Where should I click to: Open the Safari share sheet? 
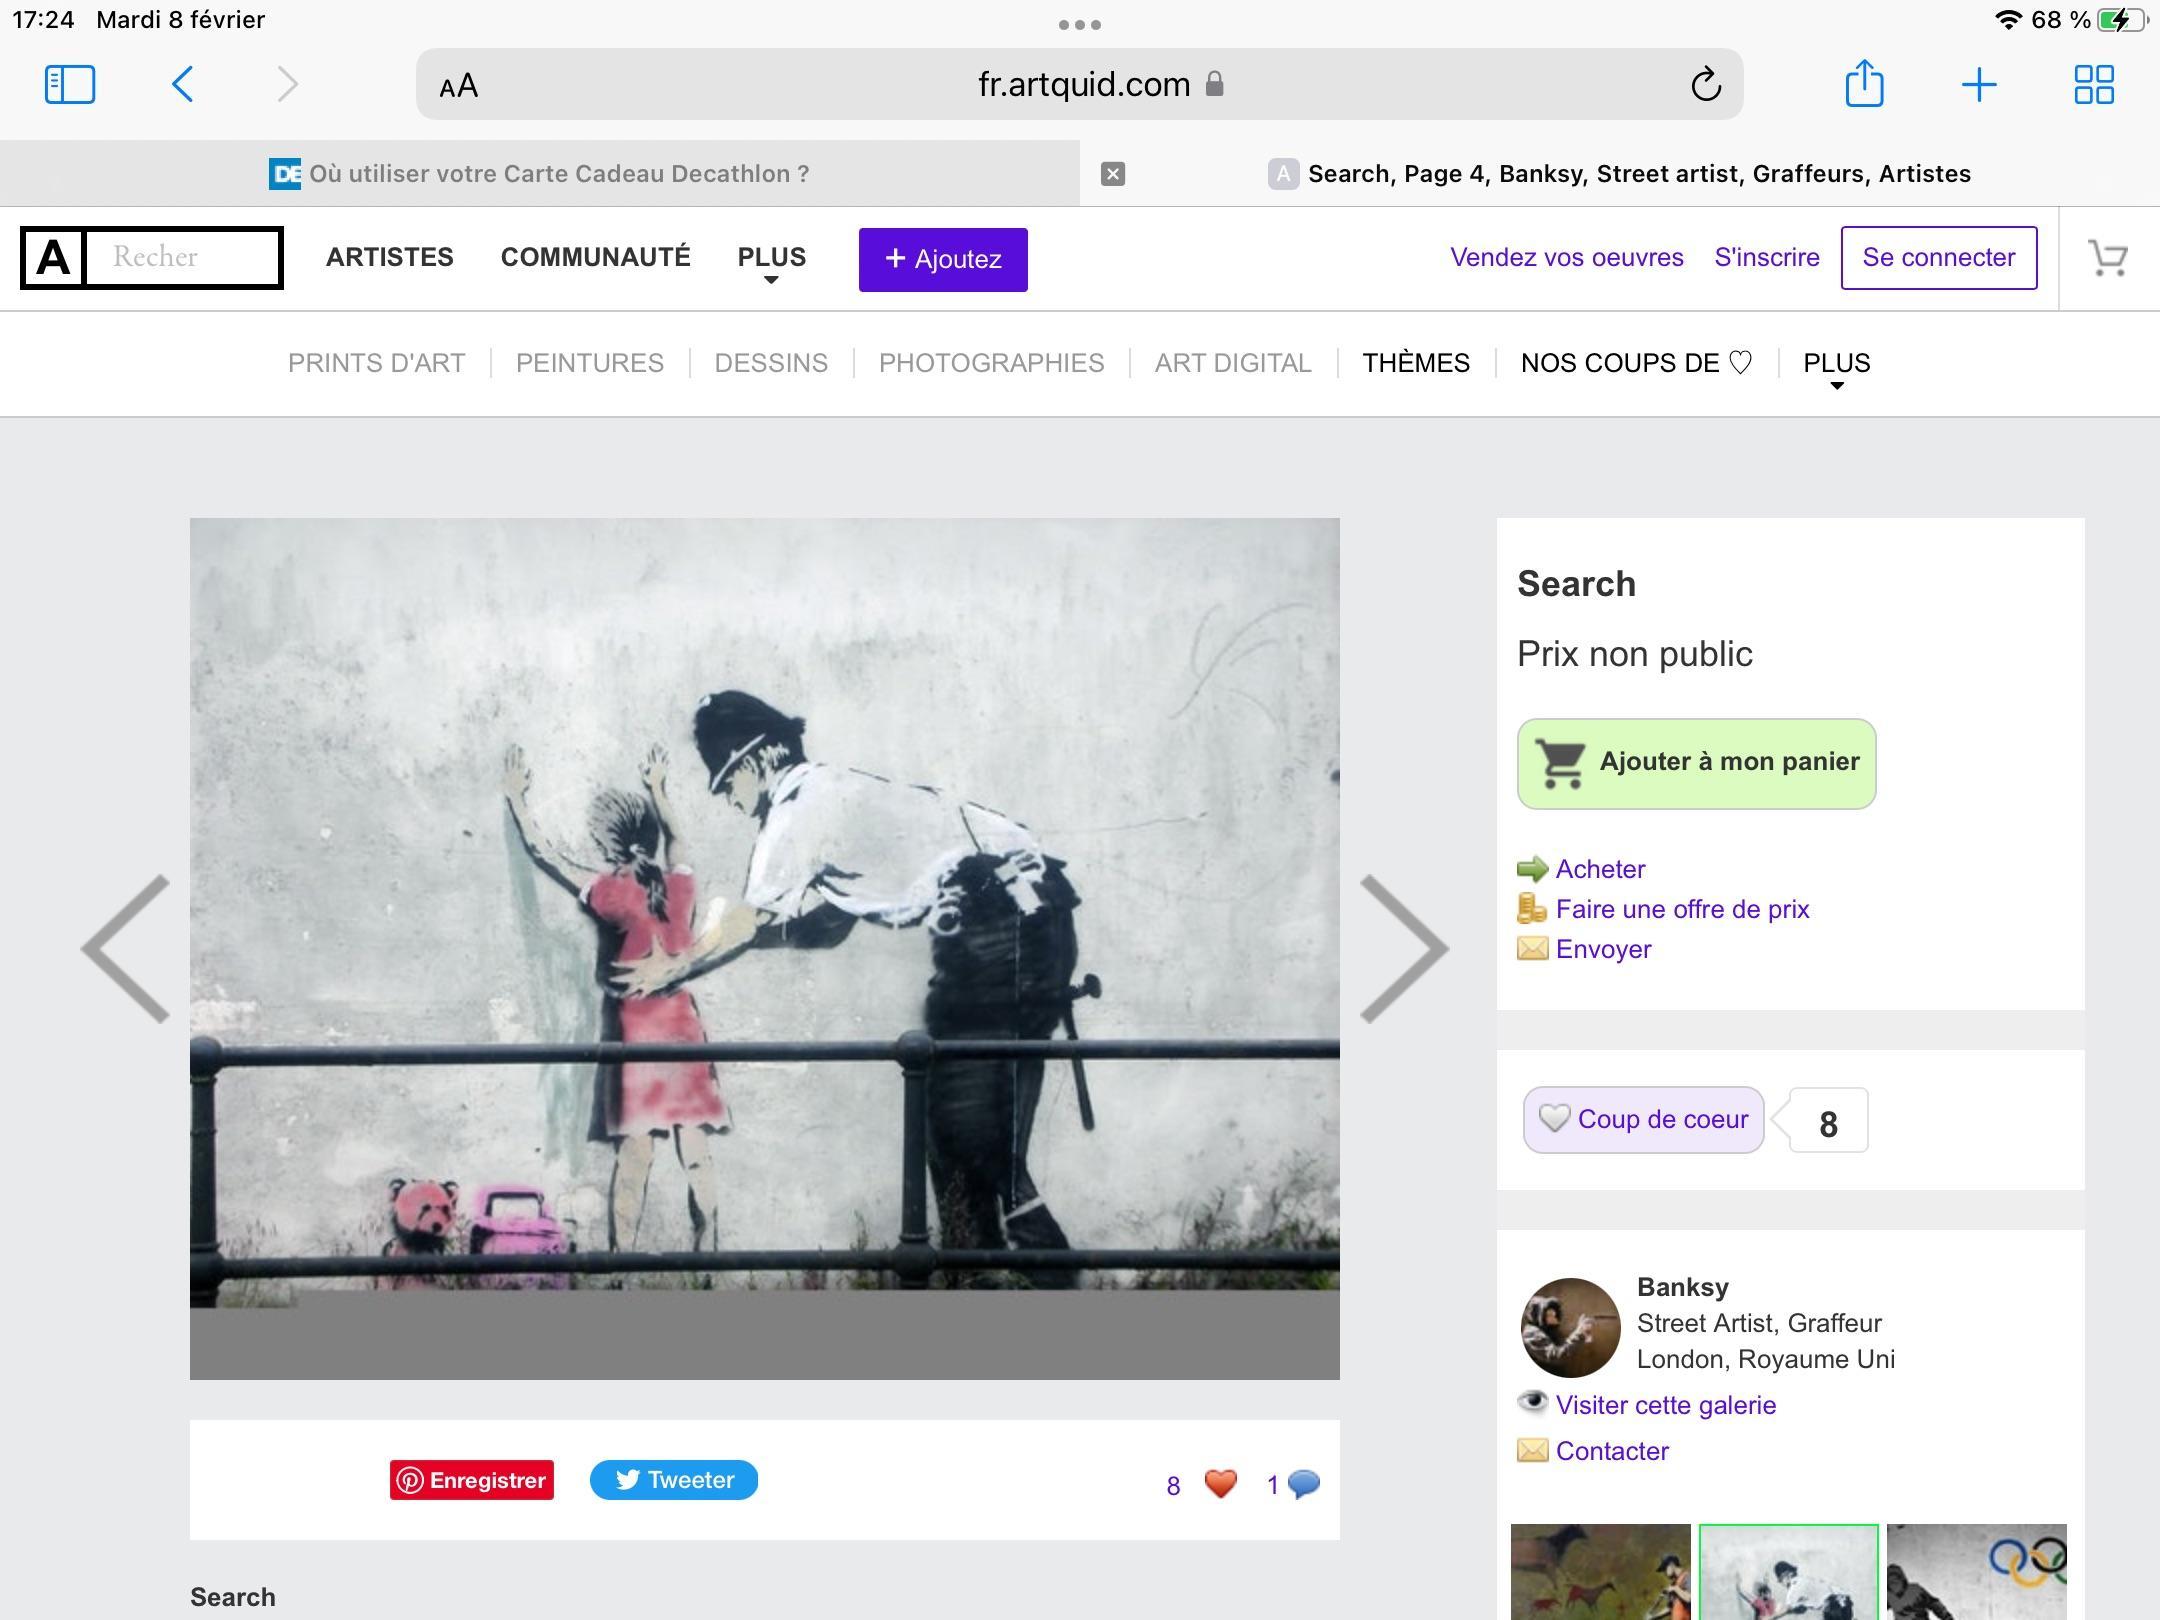[1864, 83]
